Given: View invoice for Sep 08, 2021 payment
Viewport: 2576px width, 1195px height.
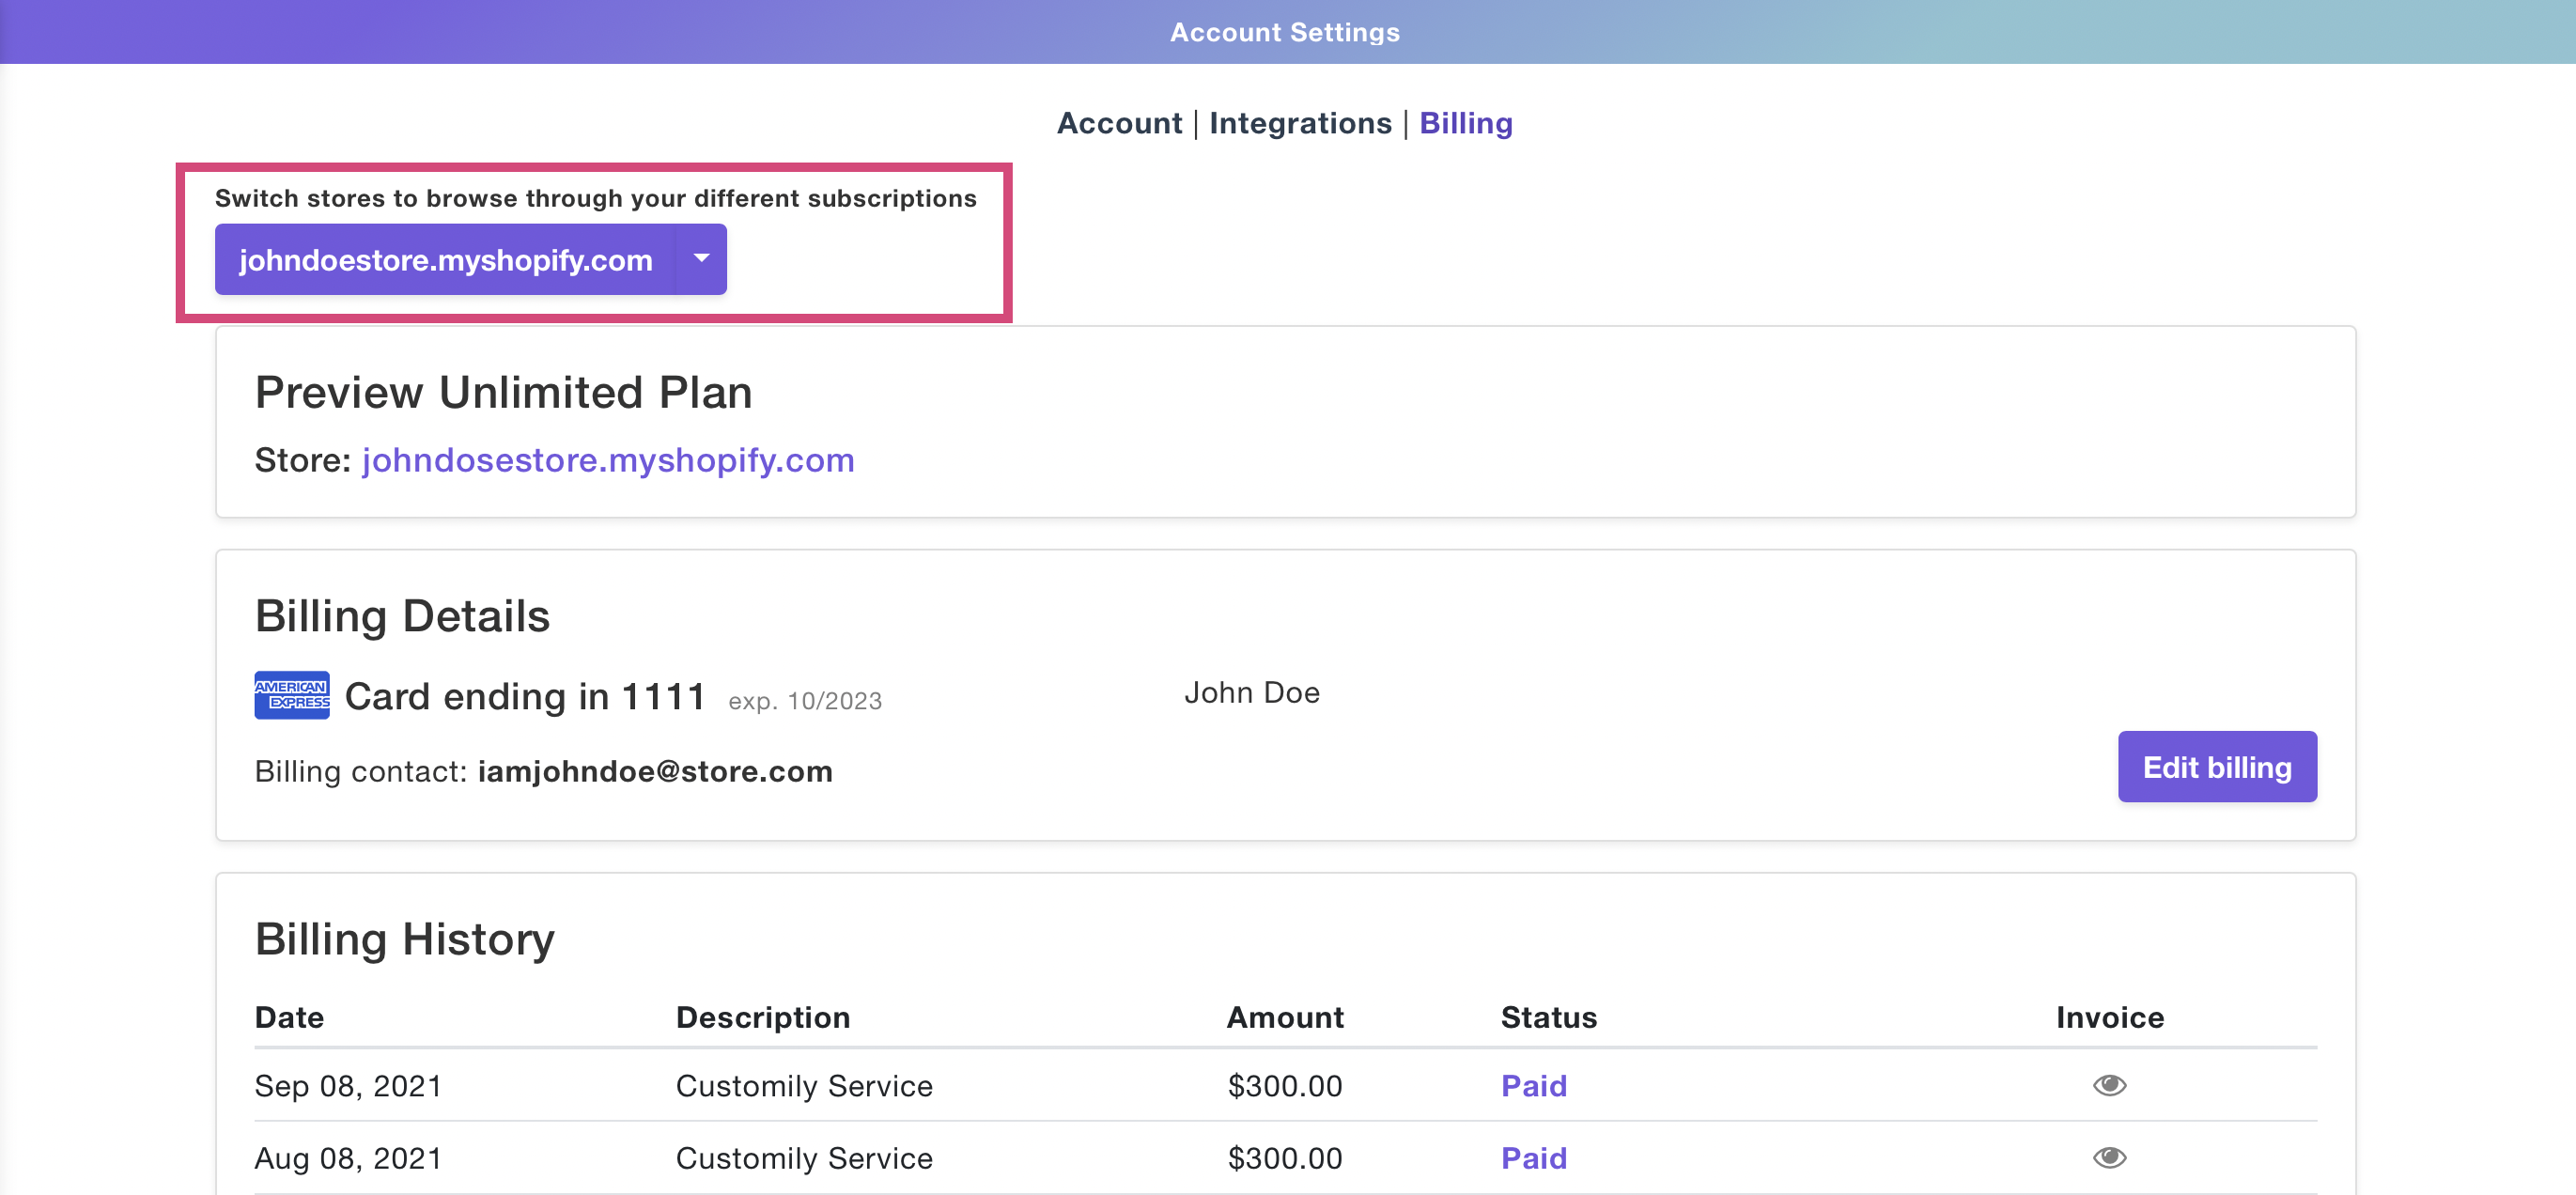Looking at the screenshot, I should coord(2109,1085).
